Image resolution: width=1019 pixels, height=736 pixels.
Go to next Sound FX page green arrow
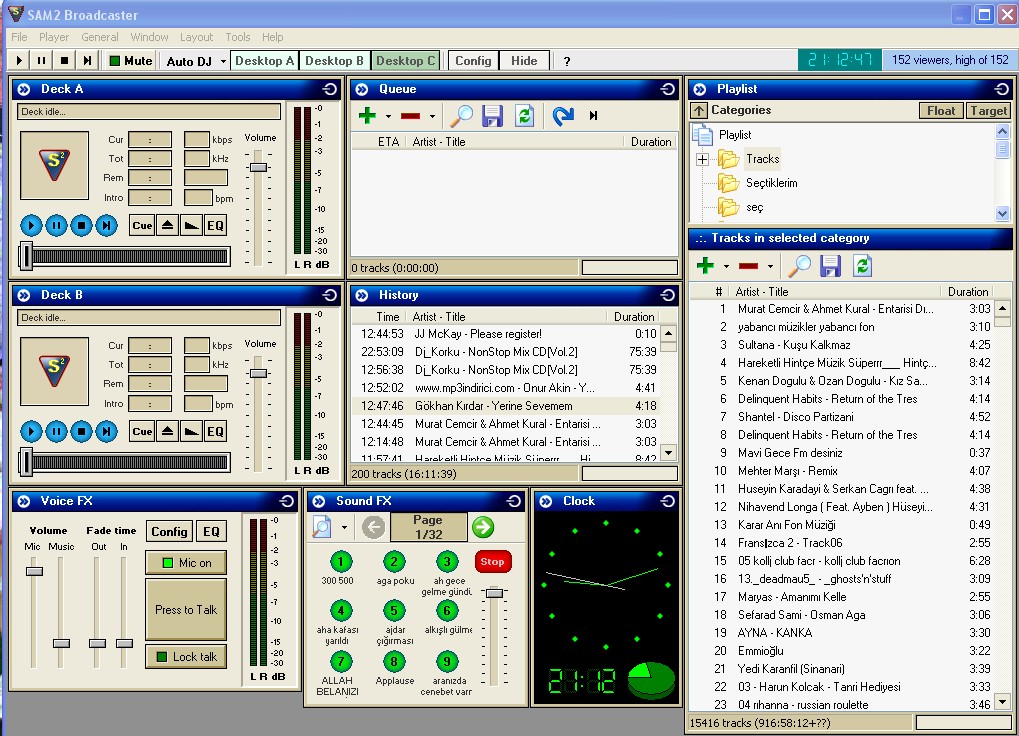coord(483,527)
